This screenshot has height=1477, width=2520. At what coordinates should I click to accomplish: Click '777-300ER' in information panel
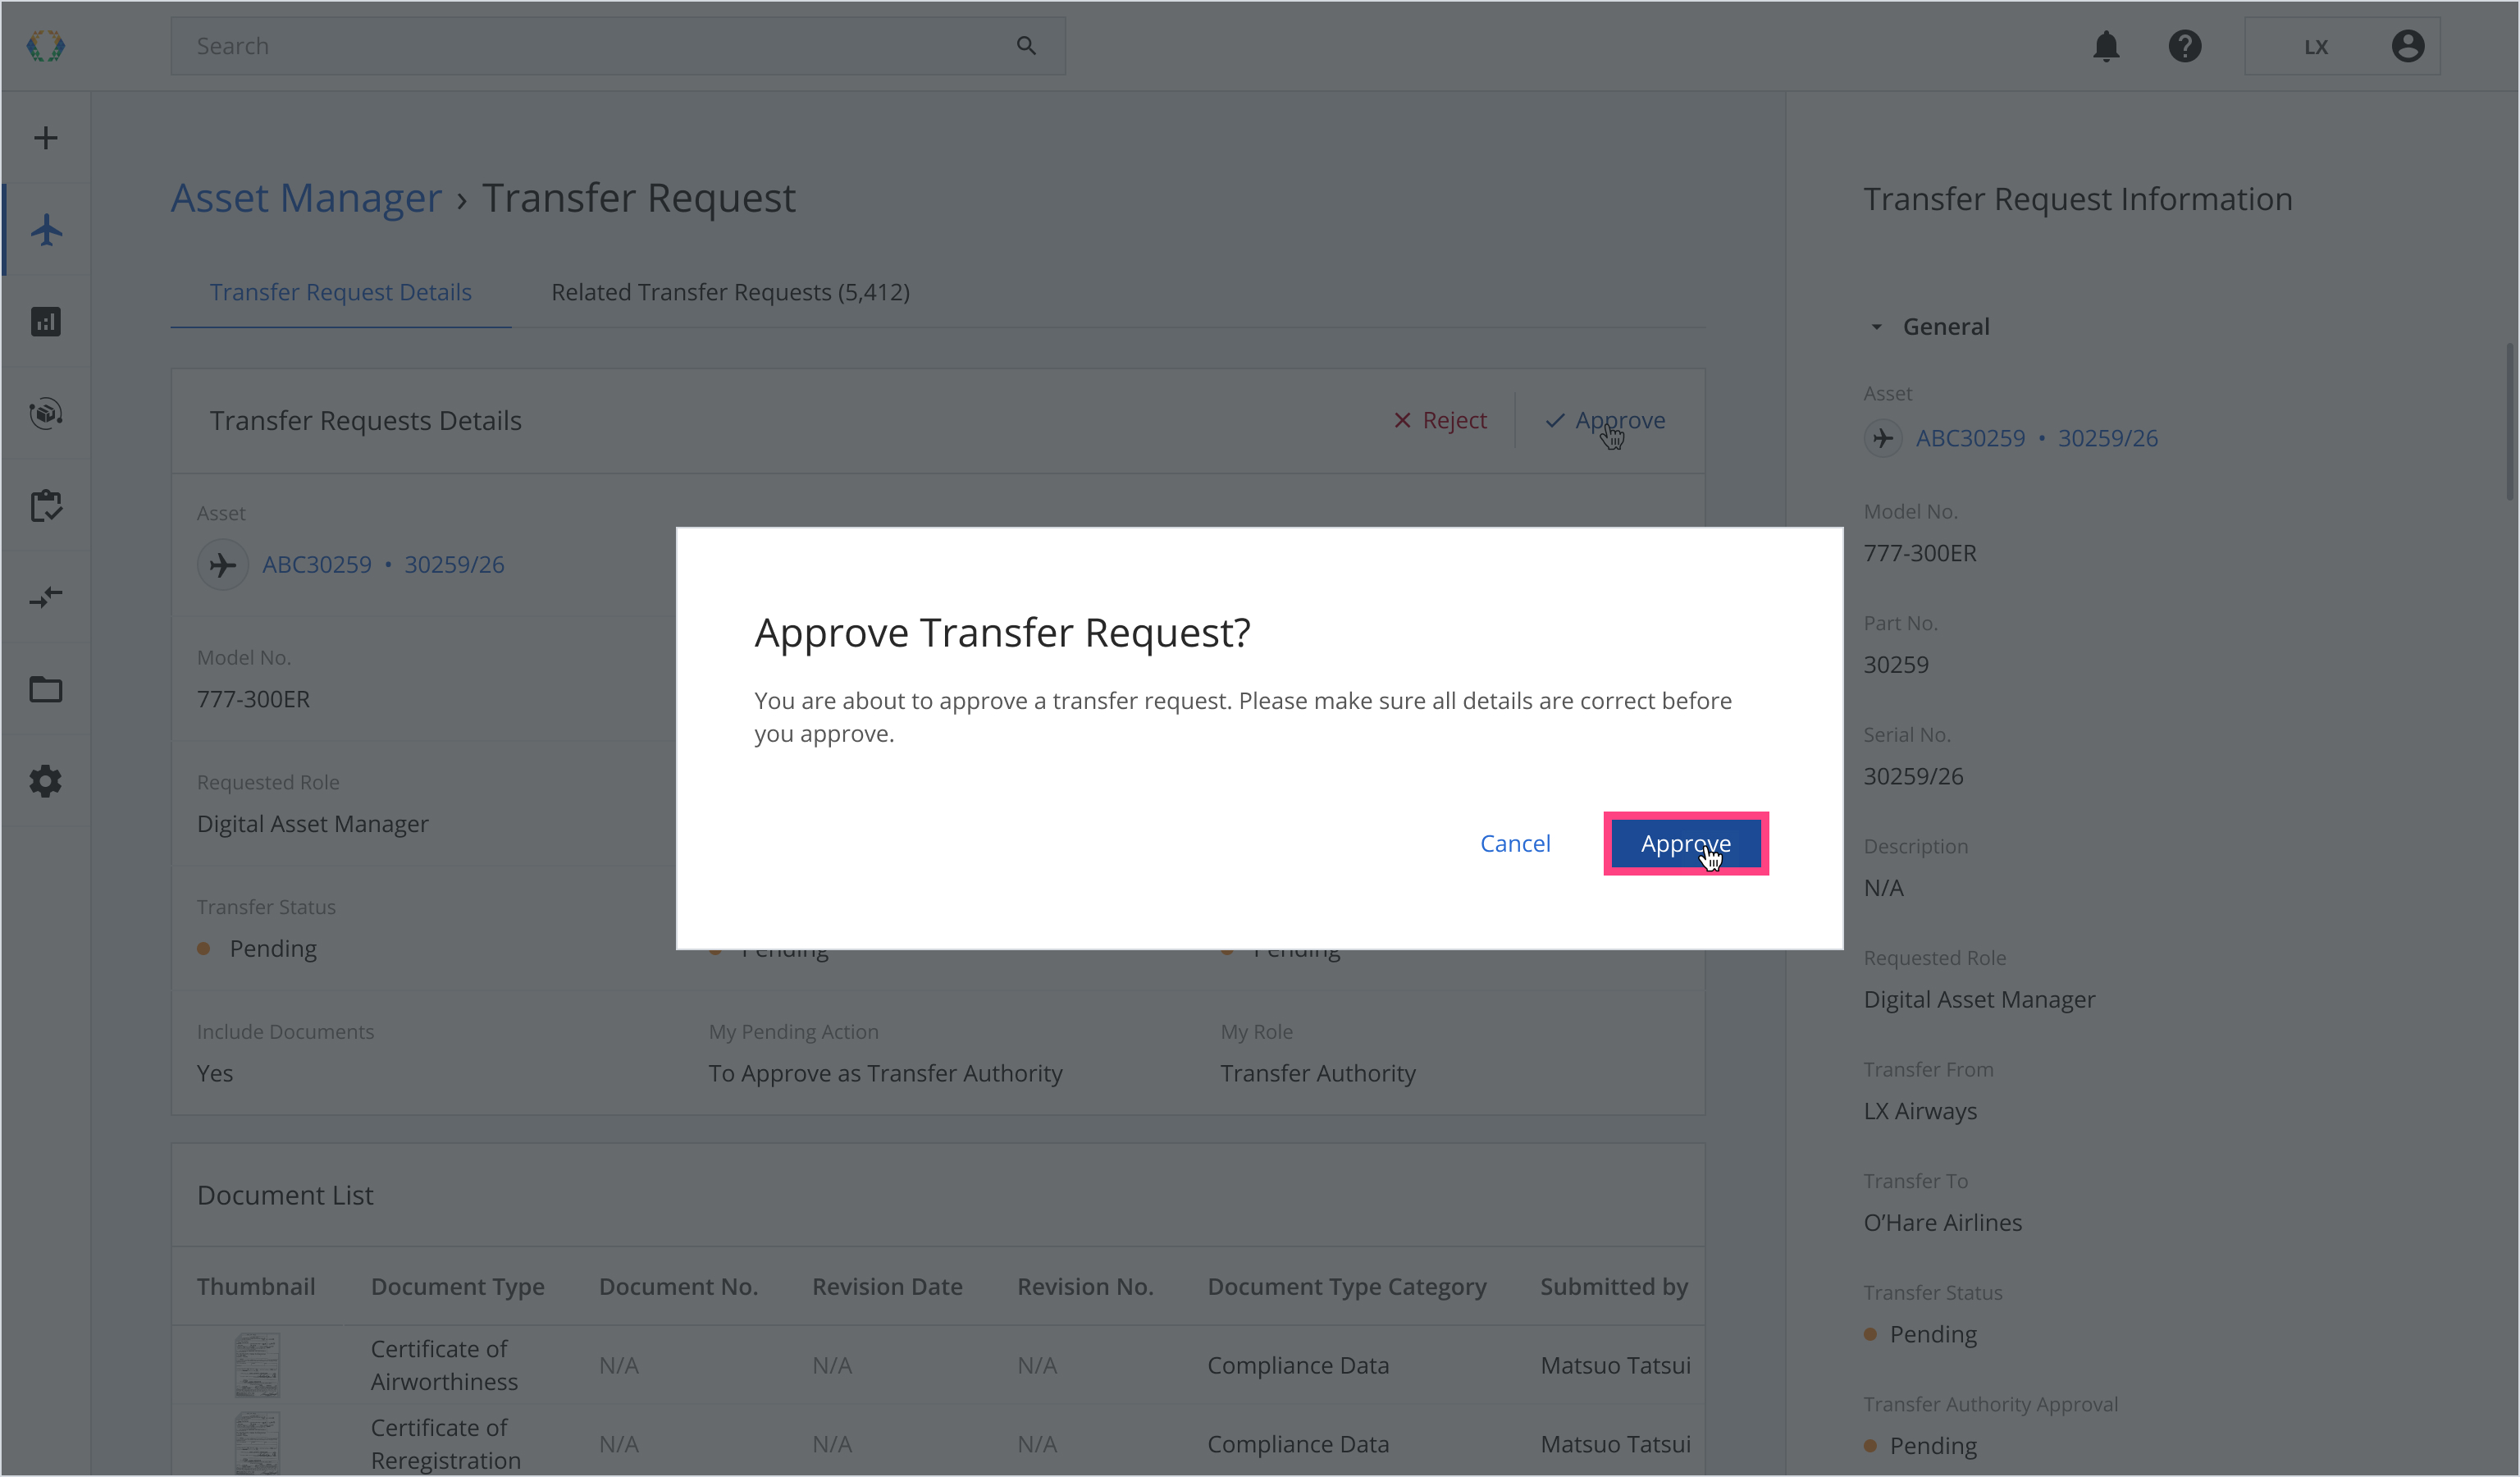(1921, 553)
